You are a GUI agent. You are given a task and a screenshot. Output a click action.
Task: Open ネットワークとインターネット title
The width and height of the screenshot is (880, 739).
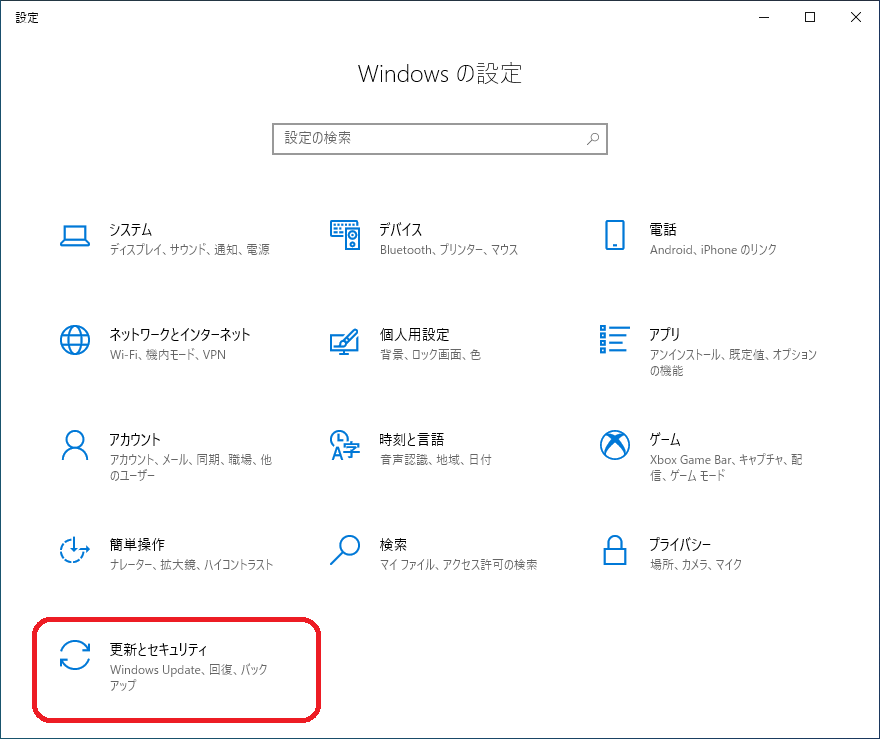[x=180, y=334]
